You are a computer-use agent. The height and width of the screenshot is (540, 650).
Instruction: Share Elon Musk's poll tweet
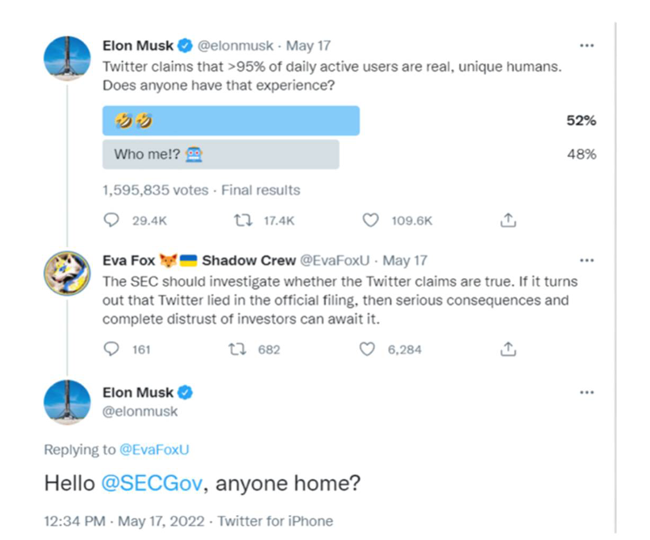point(508,220)
